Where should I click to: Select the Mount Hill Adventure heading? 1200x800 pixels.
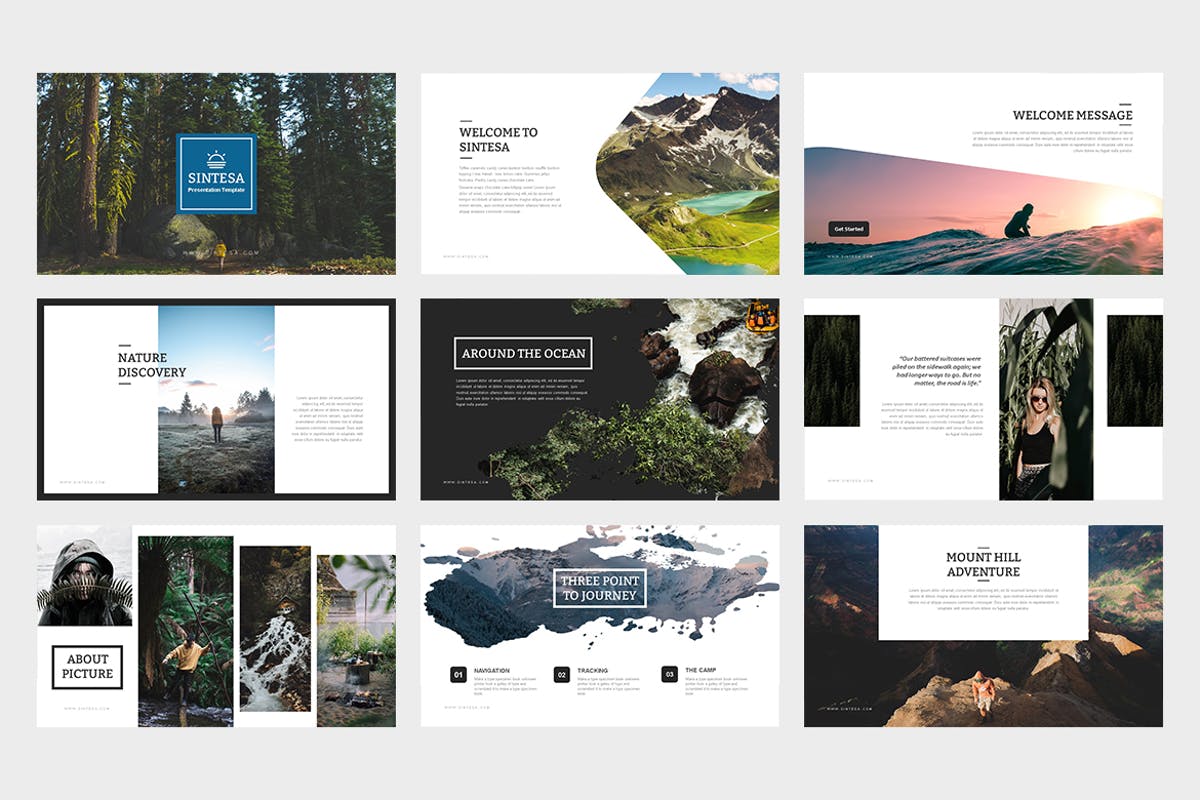[x=983, y=564]
